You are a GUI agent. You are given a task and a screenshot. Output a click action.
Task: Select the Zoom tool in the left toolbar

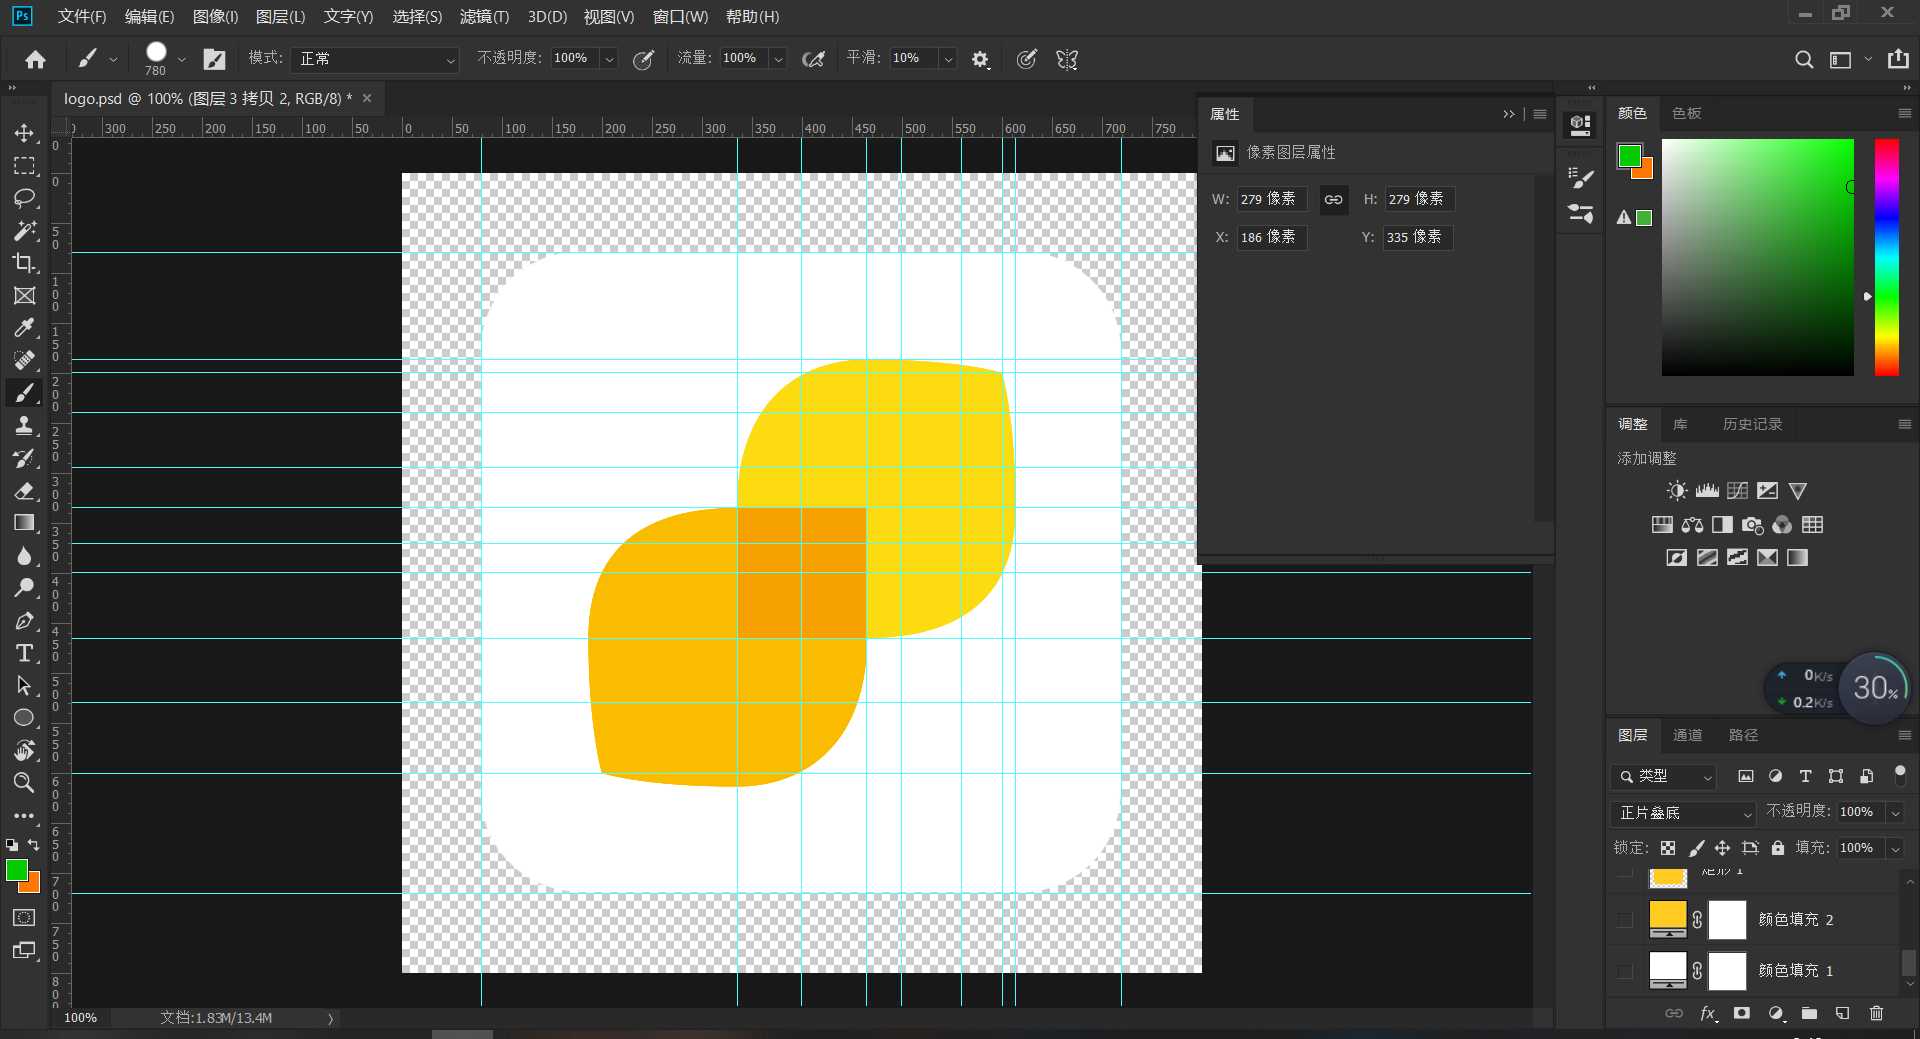pos(24,782)
